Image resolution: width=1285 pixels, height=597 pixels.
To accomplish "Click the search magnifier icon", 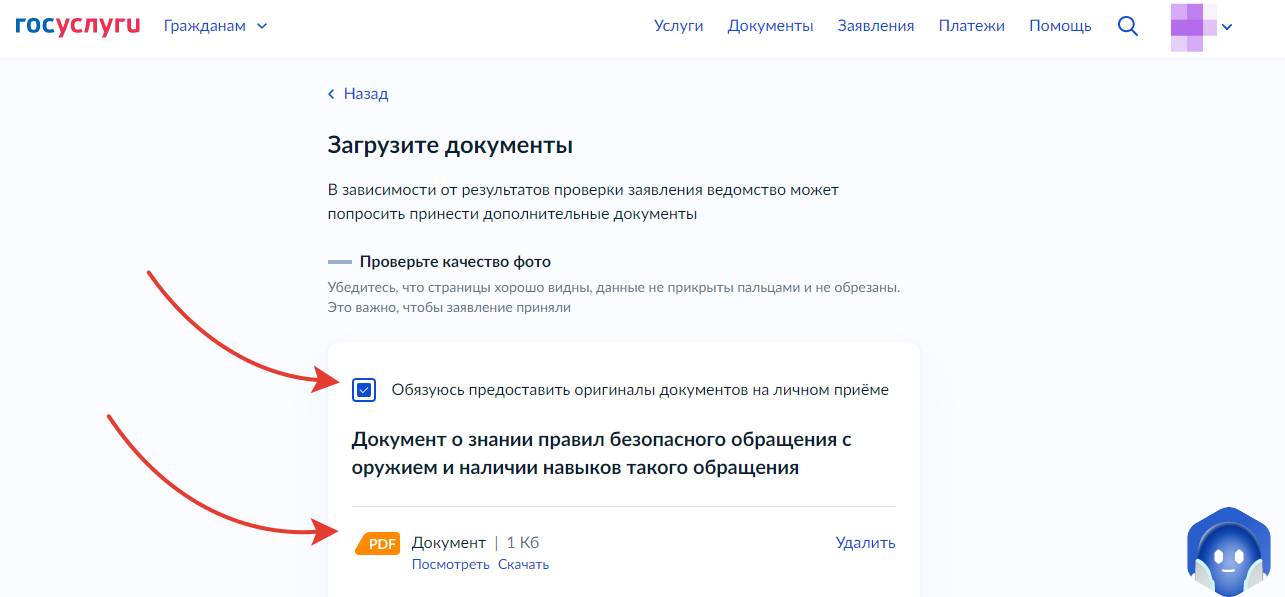I will click(x=1128, y=27).
